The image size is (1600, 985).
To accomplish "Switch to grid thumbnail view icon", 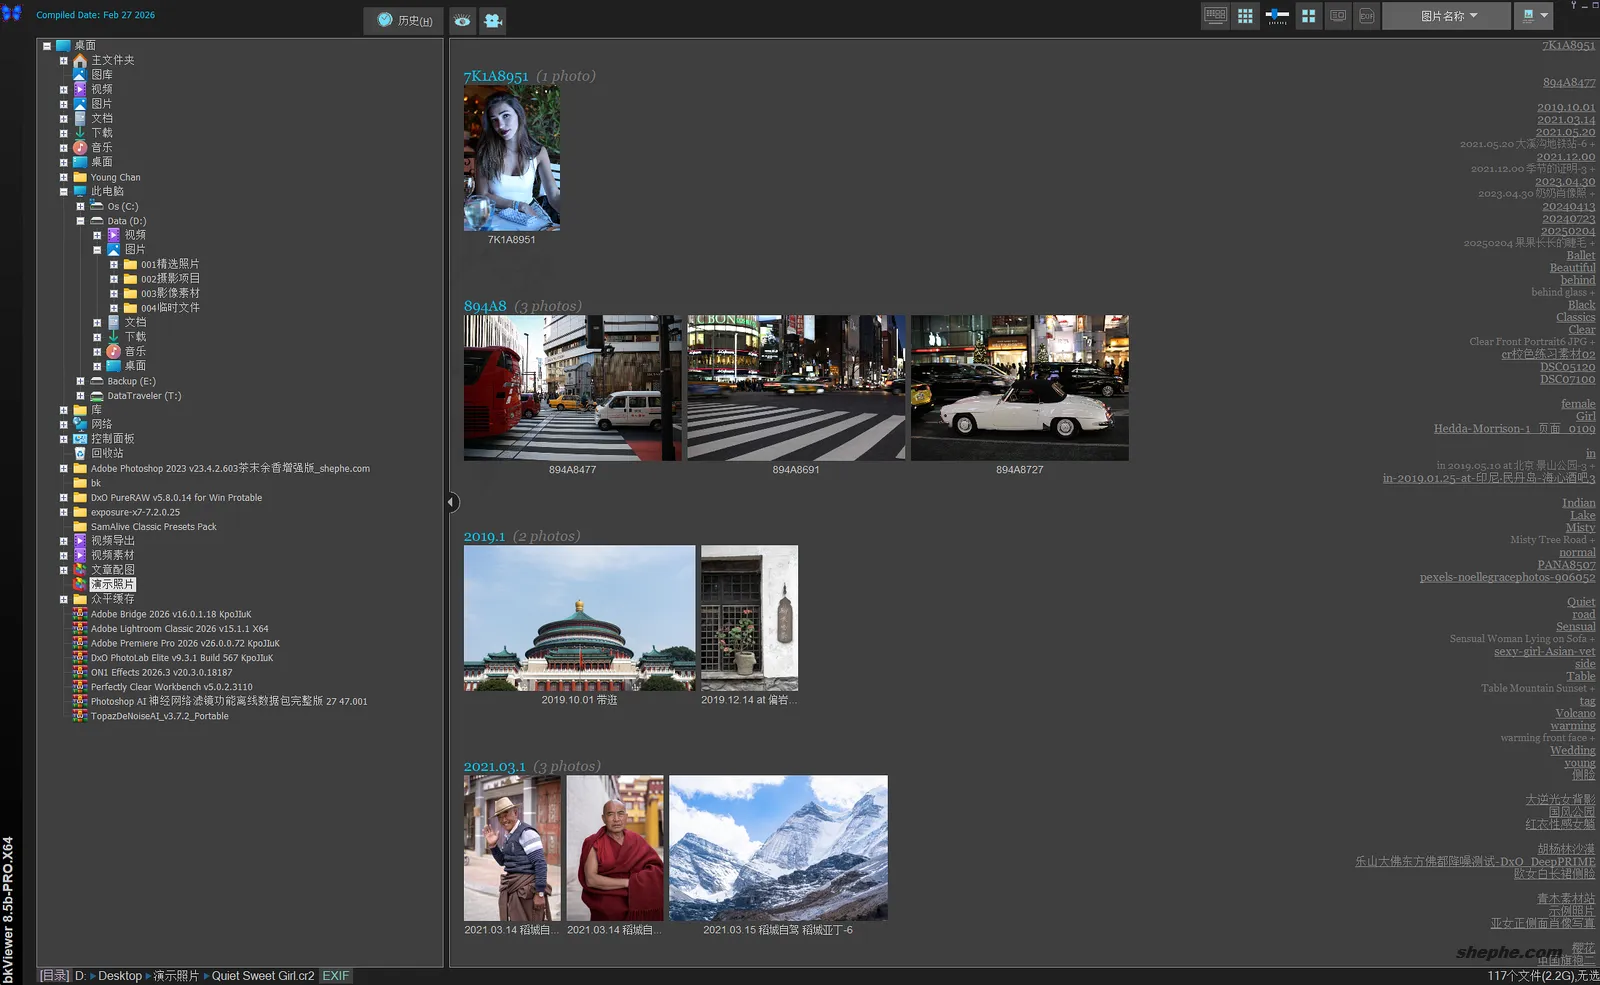I will pos(1245,16).
